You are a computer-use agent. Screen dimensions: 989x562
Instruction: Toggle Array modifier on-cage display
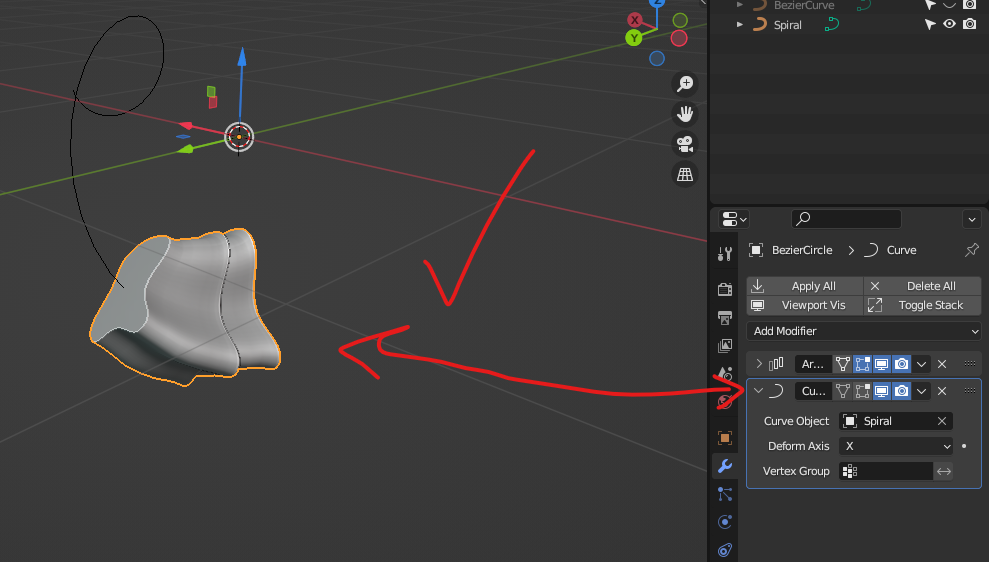pos(843,364)
